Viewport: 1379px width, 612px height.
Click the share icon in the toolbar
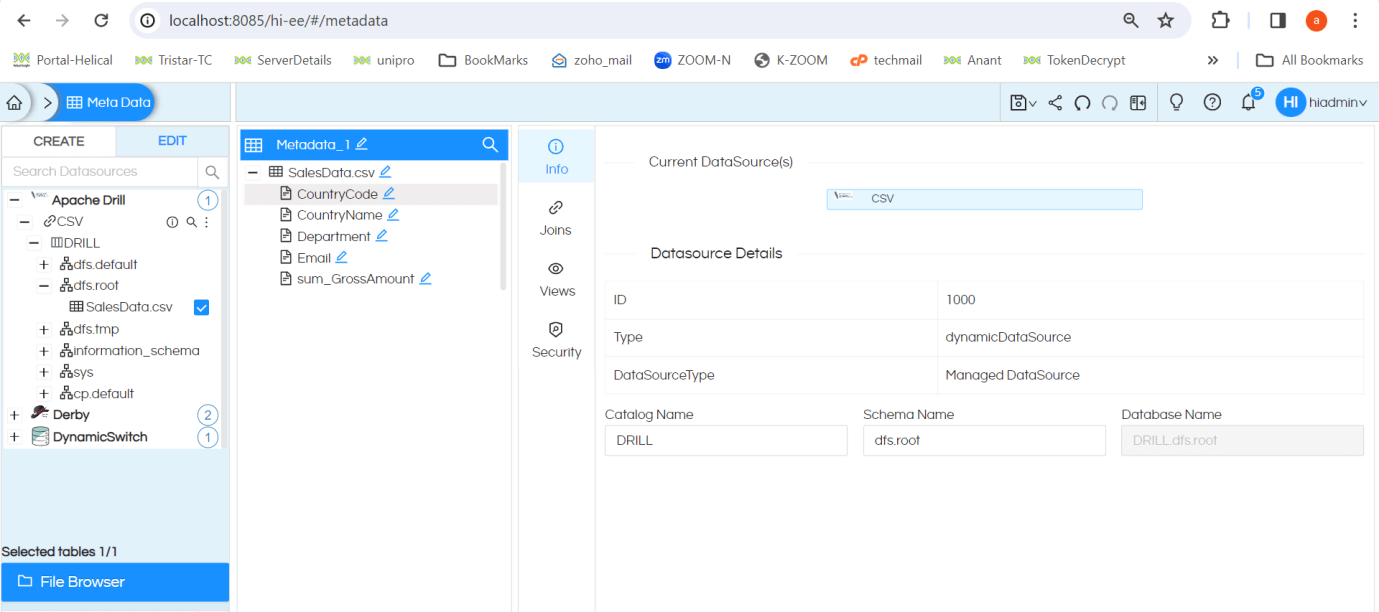1055,102
